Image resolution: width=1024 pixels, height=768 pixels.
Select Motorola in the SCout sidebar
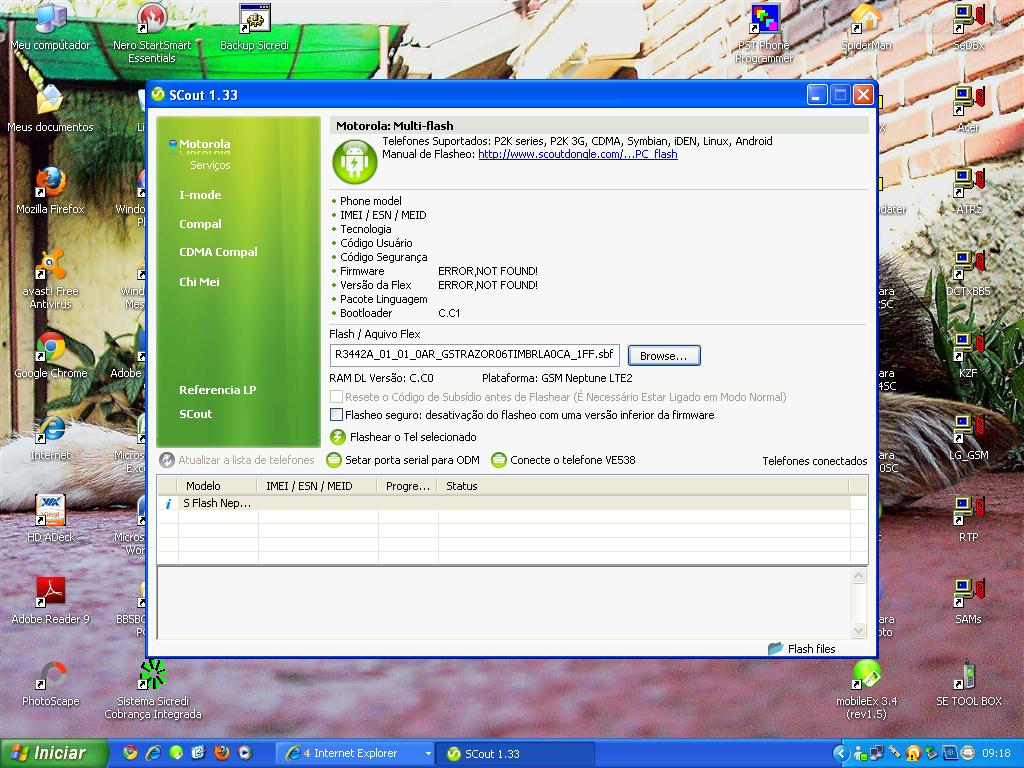204,144
